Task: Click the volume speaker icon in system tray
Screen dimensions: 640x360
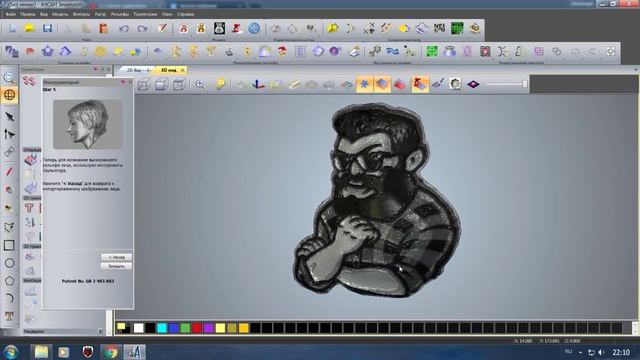Action: (x=601, y=352)
